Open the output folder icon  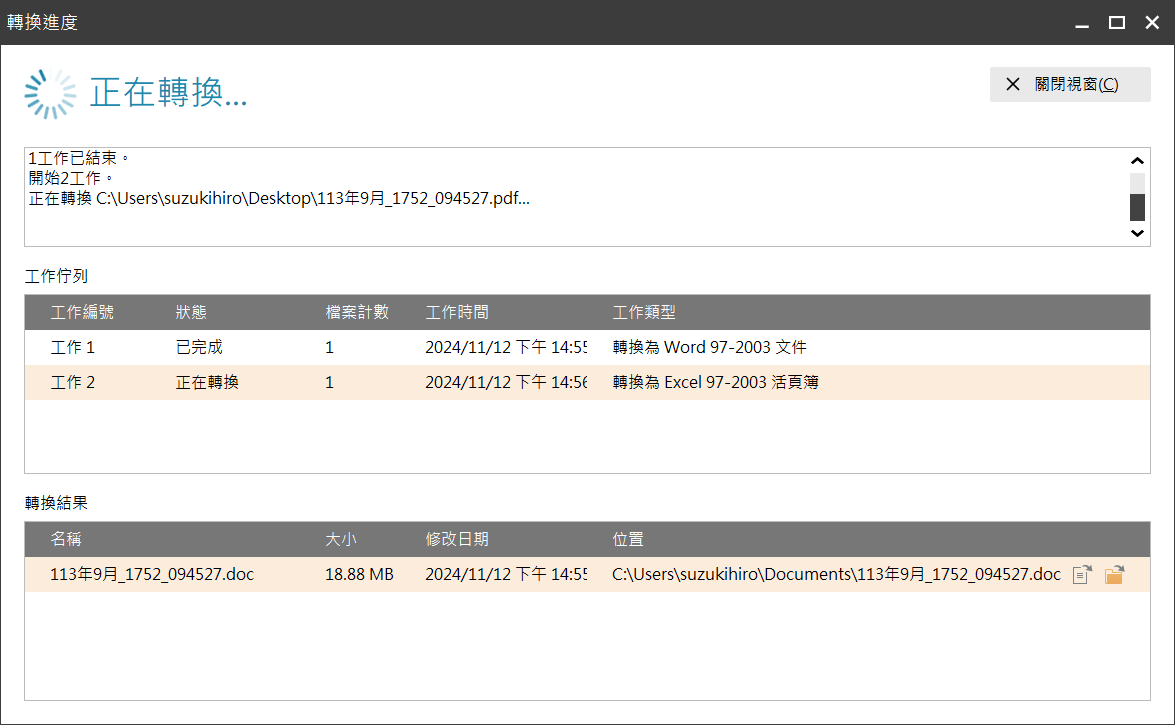pyautogui.click(x=1114, y=574)
